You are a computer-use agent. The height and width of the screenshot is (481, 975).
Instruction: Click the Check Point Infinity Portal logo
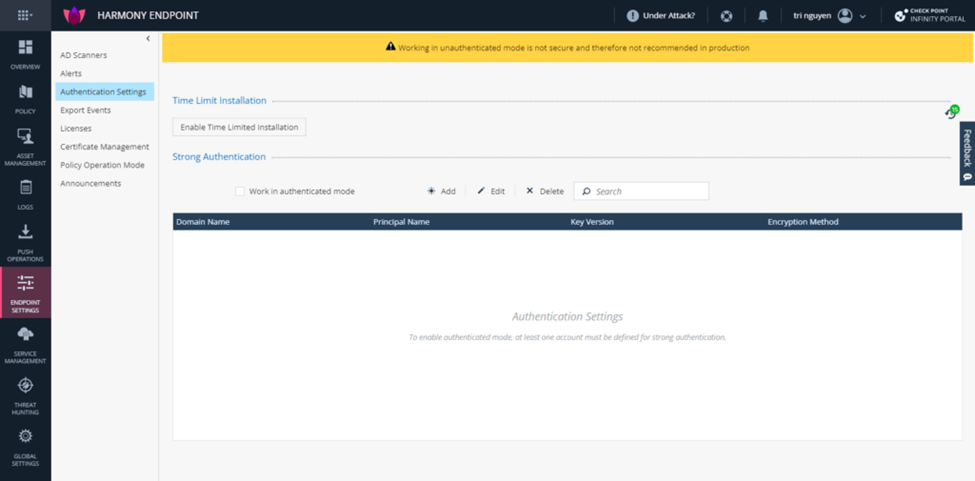(930, 16)
